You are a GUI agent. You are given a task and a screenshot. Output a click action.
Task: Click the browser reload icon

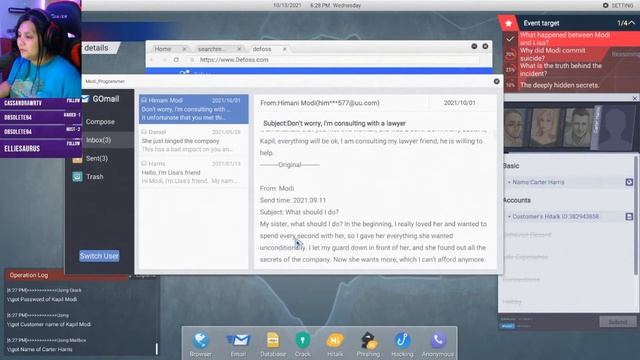pos(176,60)
